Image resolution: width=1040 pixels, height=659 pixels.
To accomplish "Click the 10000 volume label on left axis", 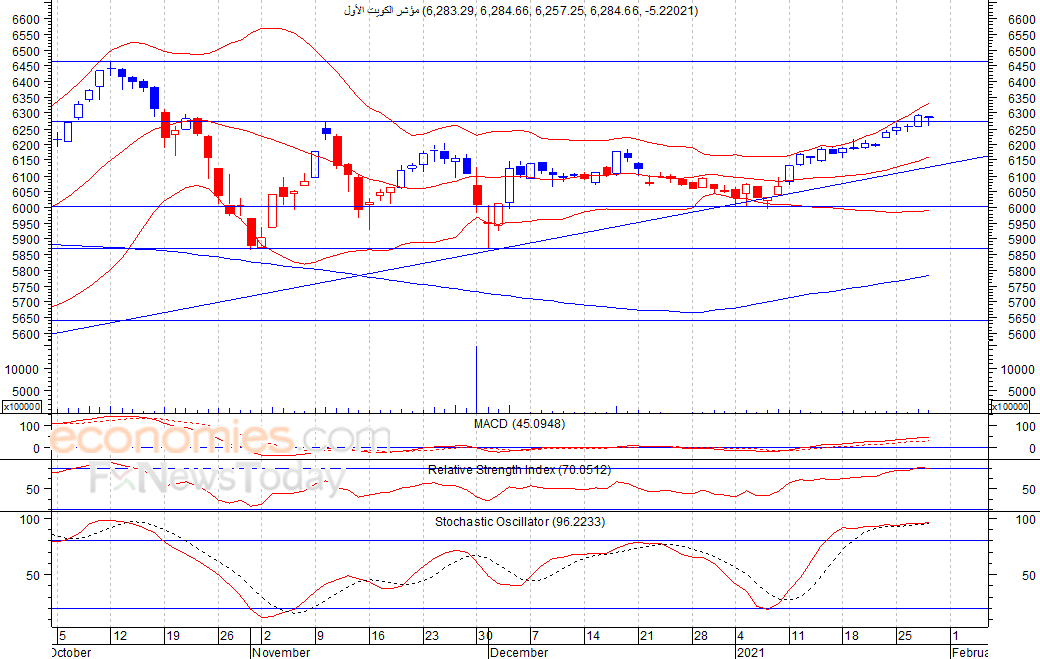I will click(x=22, y=369).
